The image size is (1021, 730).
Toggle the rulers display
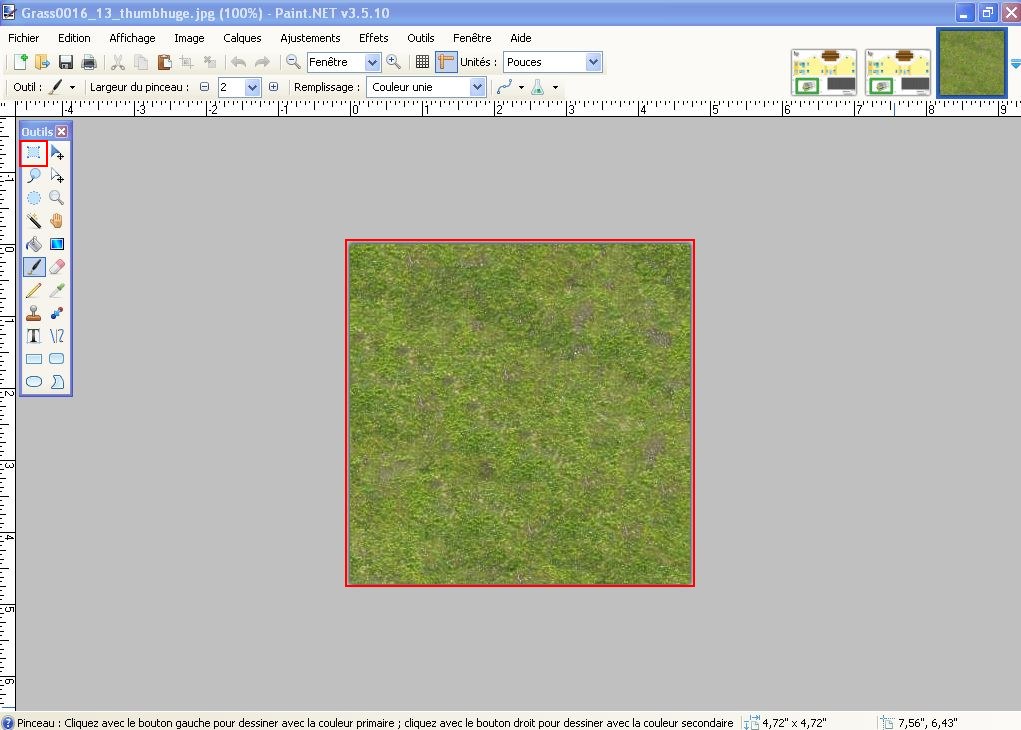click(x=445, y=62)
